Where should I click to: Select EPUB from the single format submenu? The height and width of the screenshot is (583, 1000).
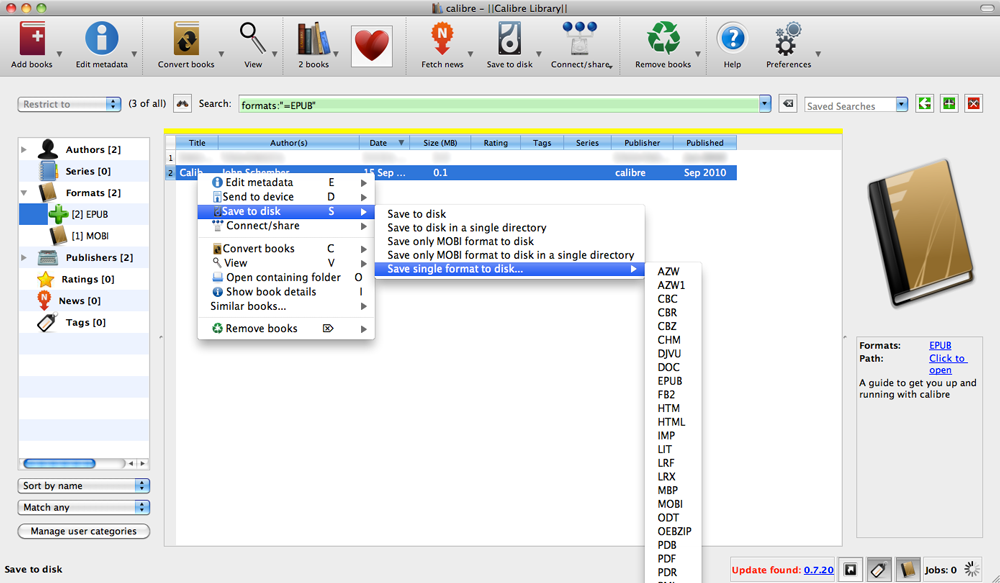(669, 381)
